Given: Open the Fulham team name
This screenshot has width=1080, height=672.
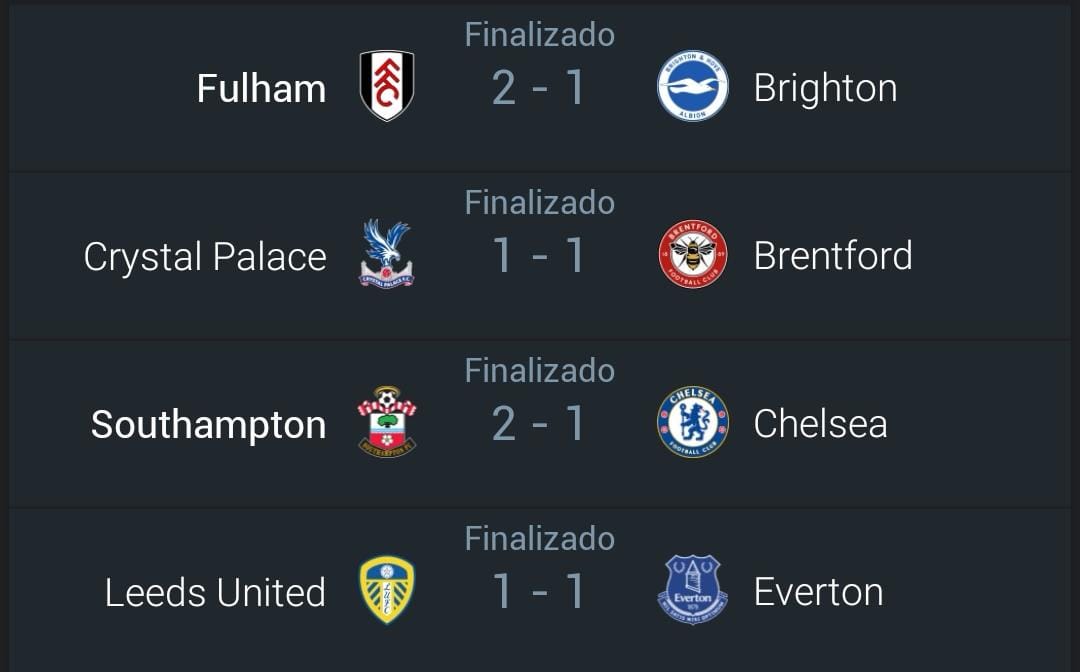Looking at the screenshot, I should pos(261,89).
